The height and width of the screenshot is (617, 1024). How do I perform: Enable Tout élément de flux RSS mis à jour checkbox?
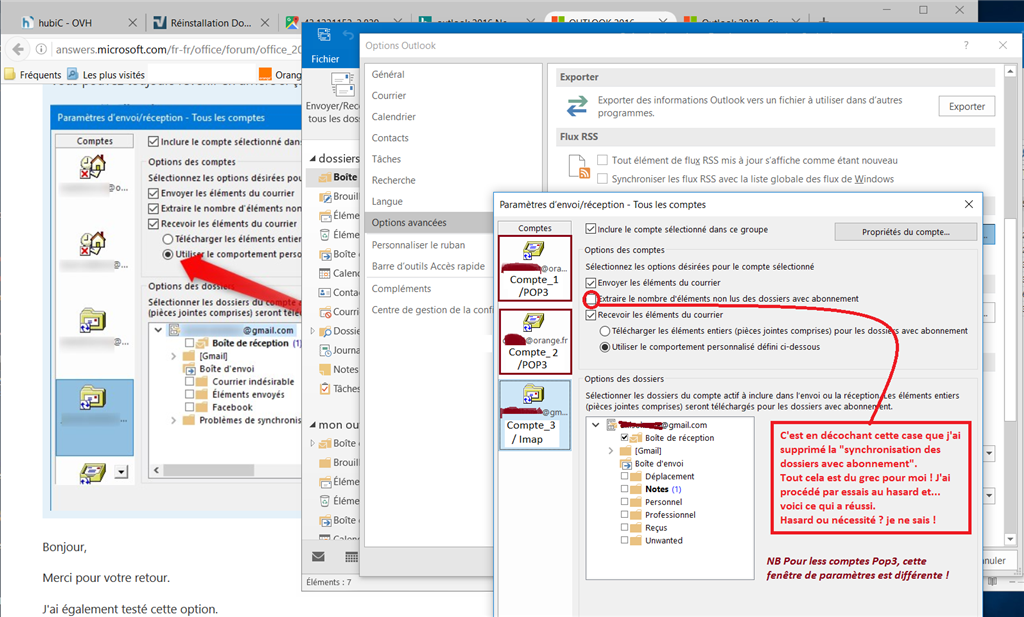click(602, 160)
